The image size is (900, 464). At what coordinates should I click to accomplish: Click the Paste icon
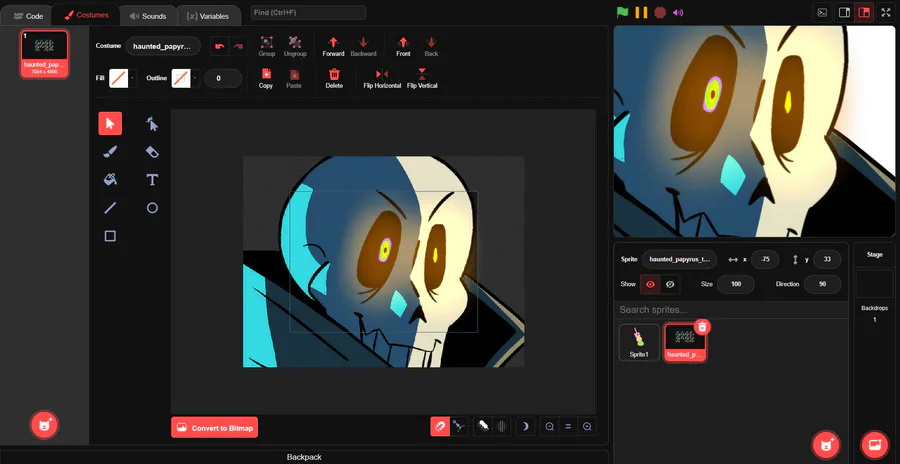[x=294, y=78]
